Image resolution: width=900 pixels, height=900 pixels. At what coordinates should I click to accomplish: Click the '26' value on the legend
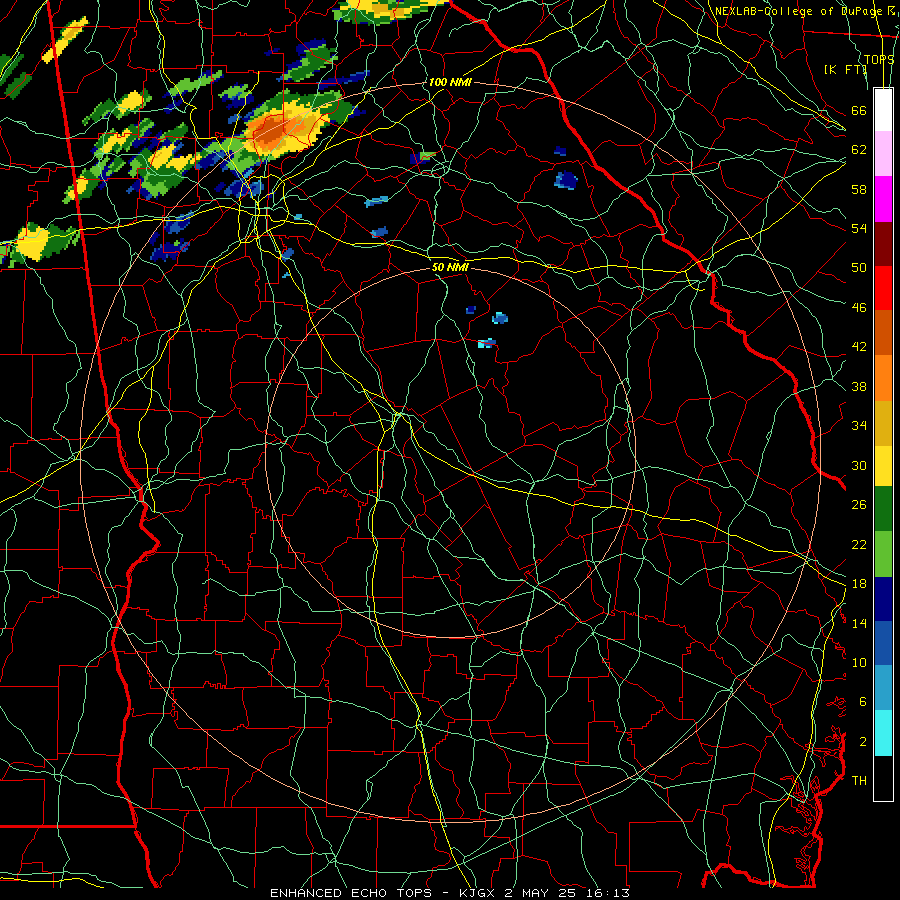click(x=859, y=505)
